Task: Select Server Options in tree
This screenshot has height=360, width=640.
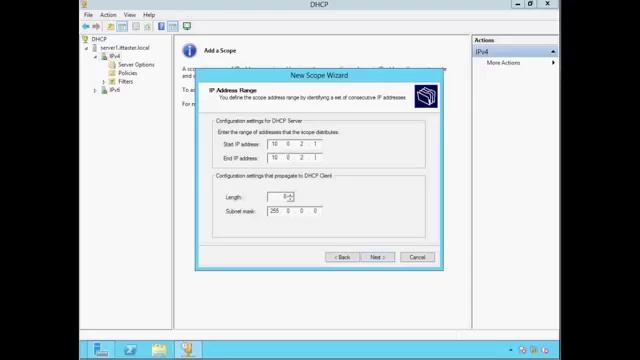Action: (x=136, y=65)
